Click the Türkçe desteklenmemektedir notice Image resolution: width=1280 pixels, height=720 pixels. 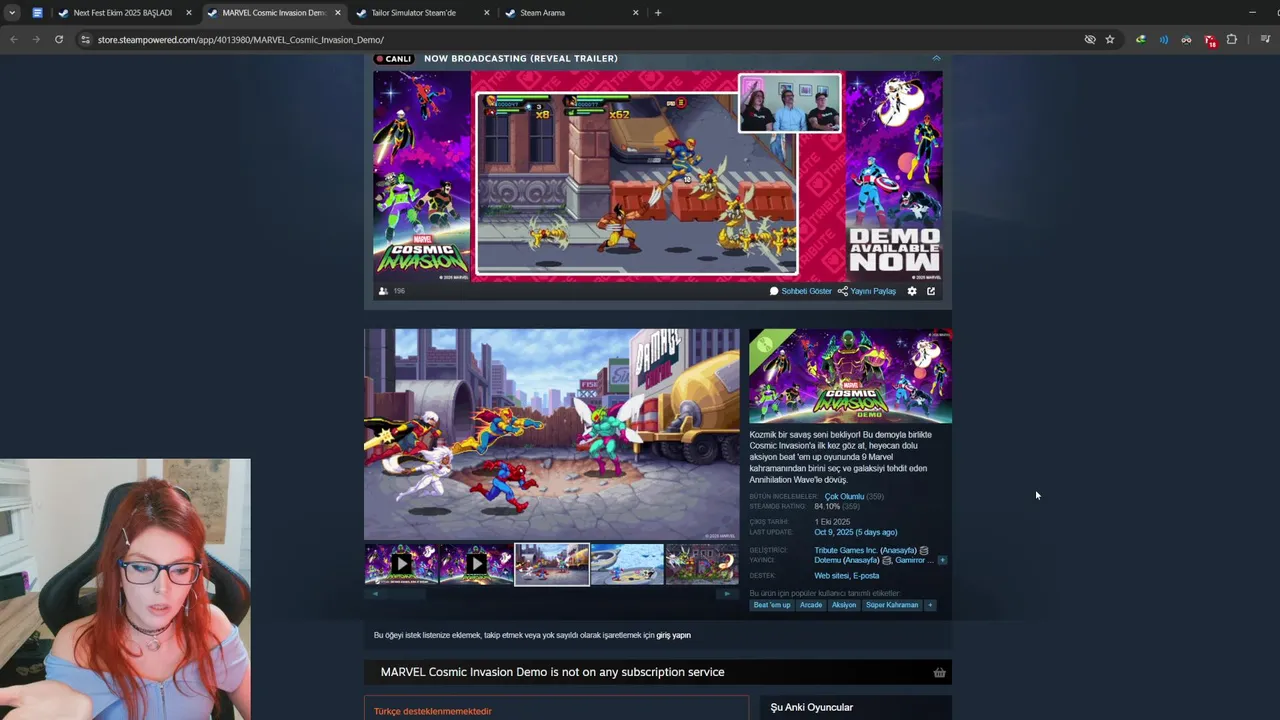pyautogui.click(x=433, y=711)
